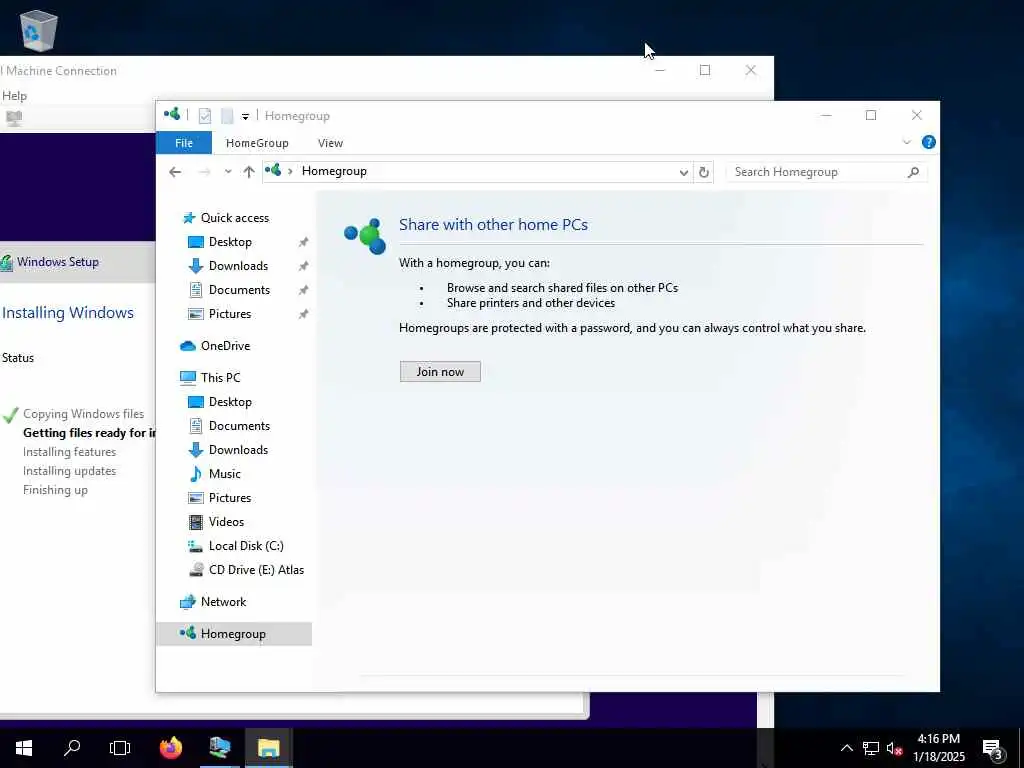Click toolbar icon in Virtual Machine Connection window

coord(14,118)
